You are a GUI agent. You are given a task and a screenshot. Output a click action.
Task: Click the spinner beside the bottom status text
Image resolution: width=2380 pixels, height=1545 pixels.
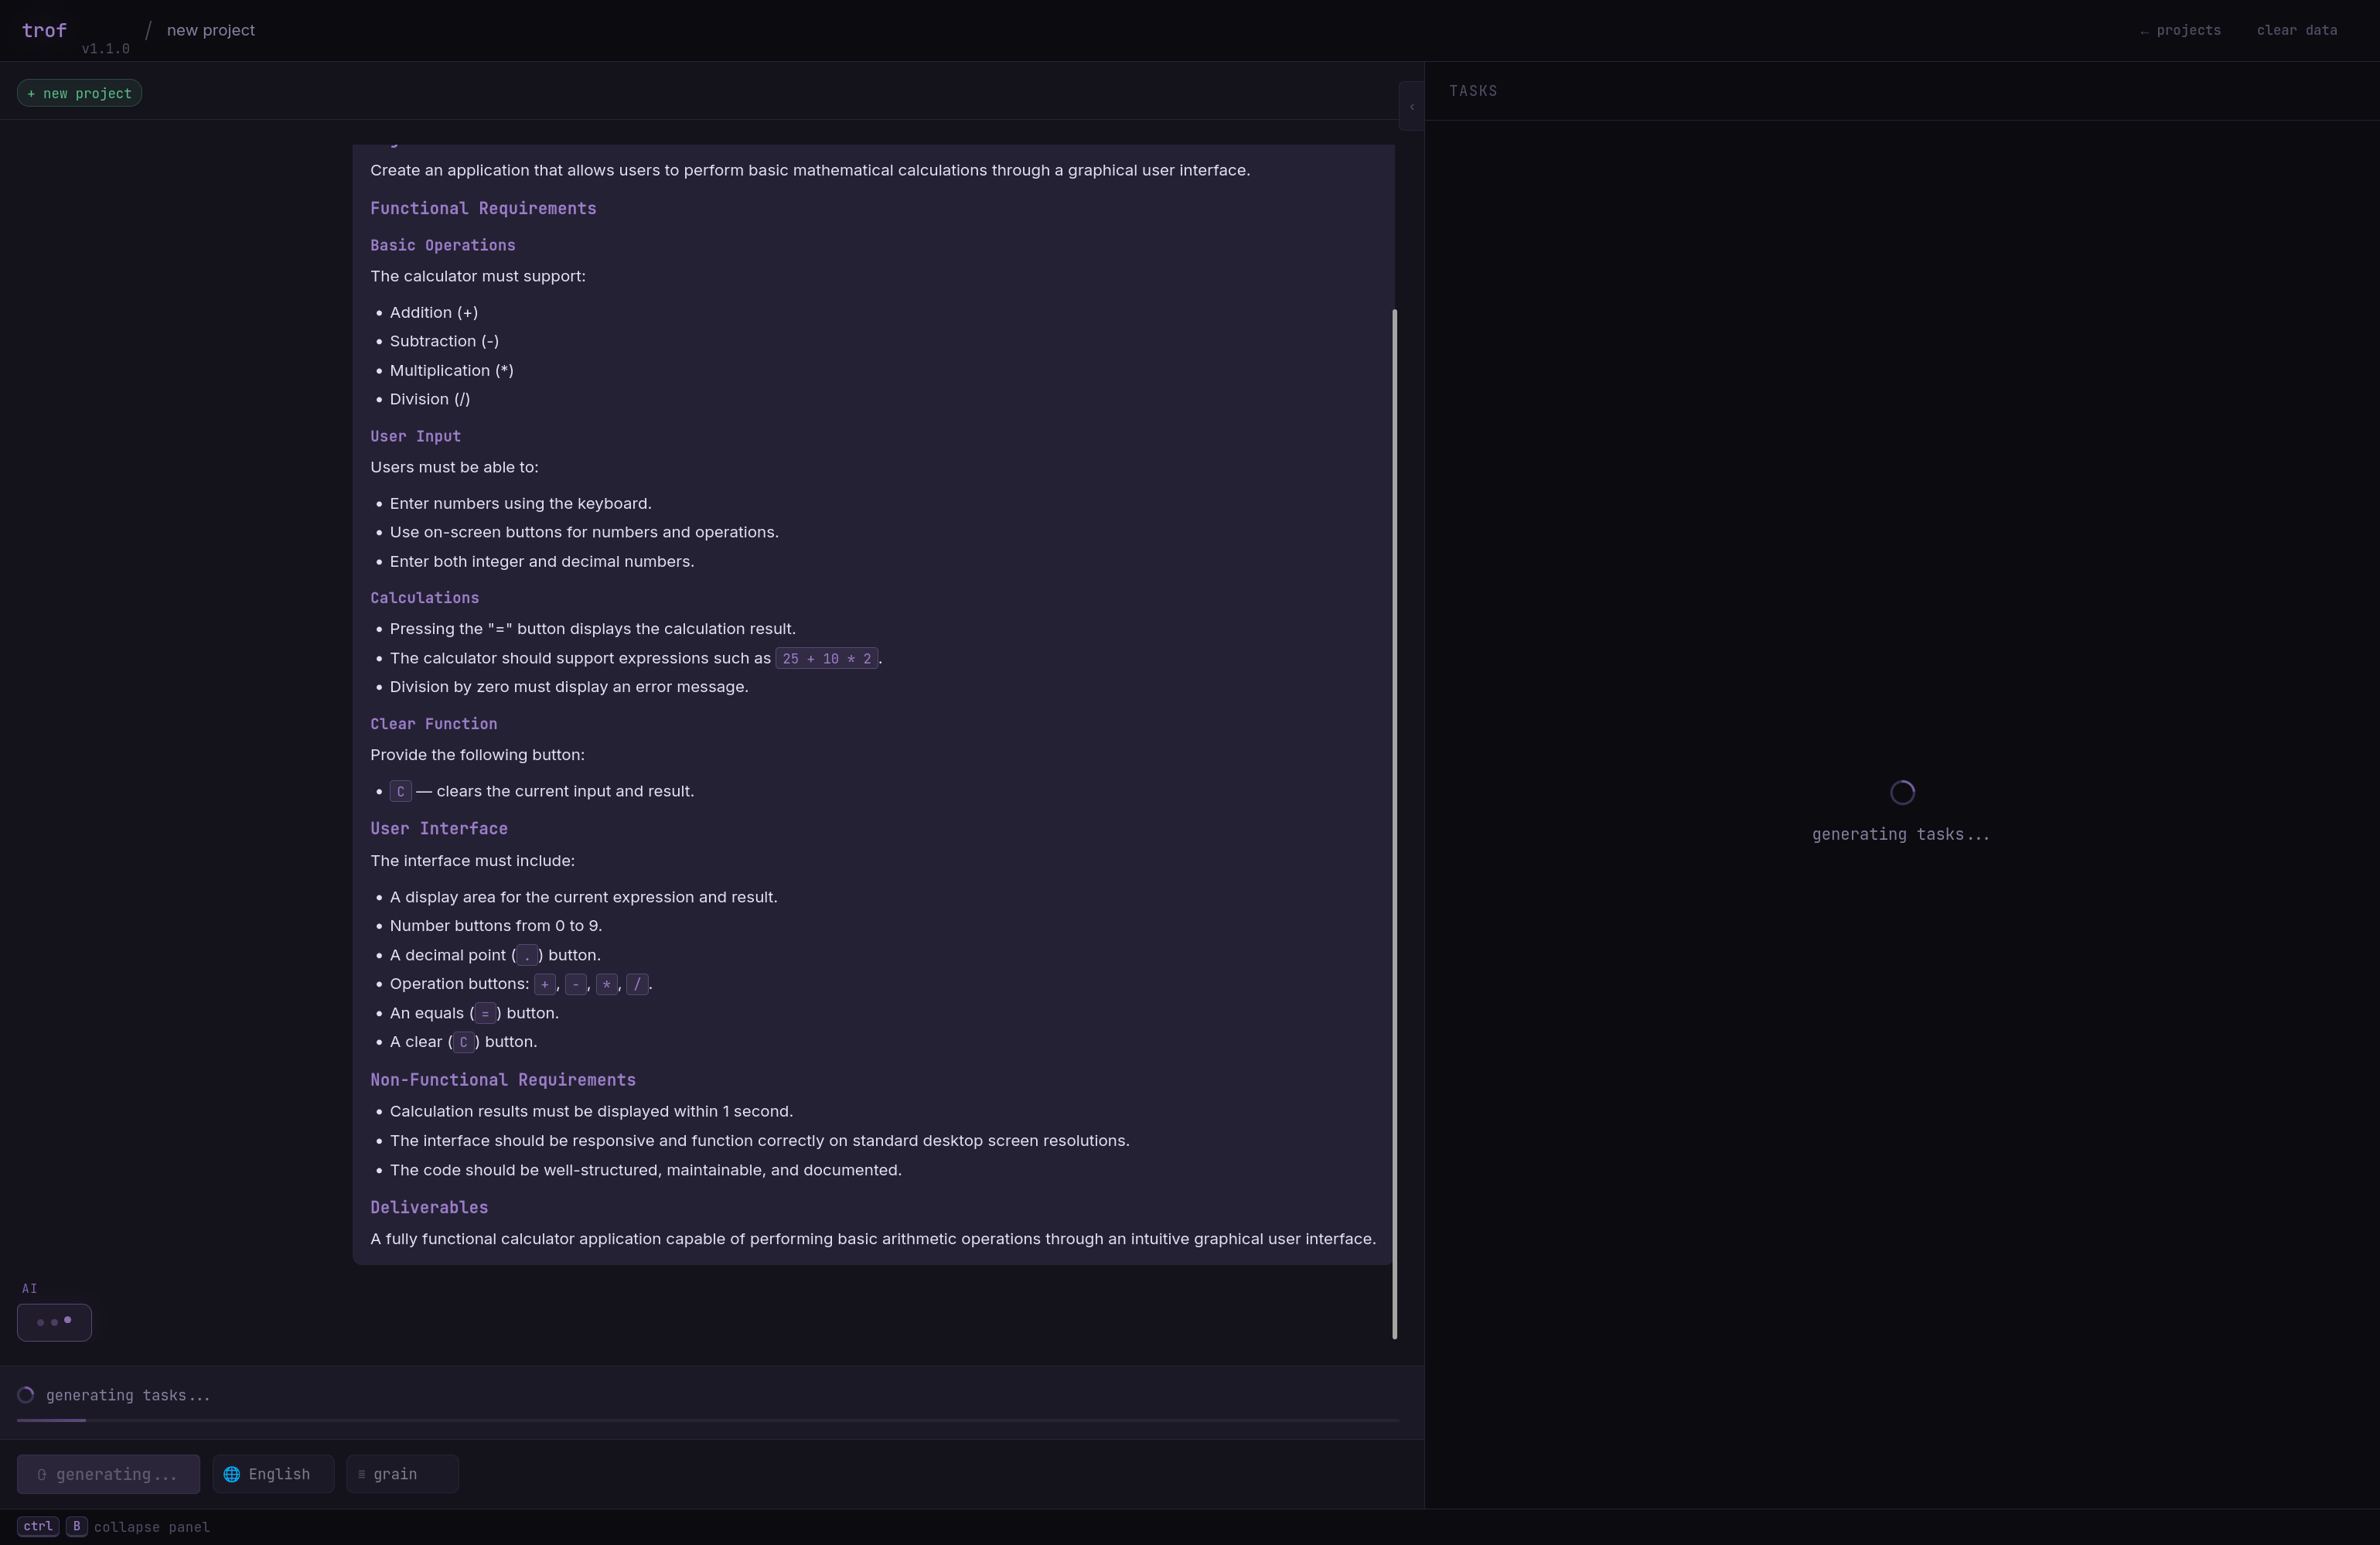[x=26, y=1395]
